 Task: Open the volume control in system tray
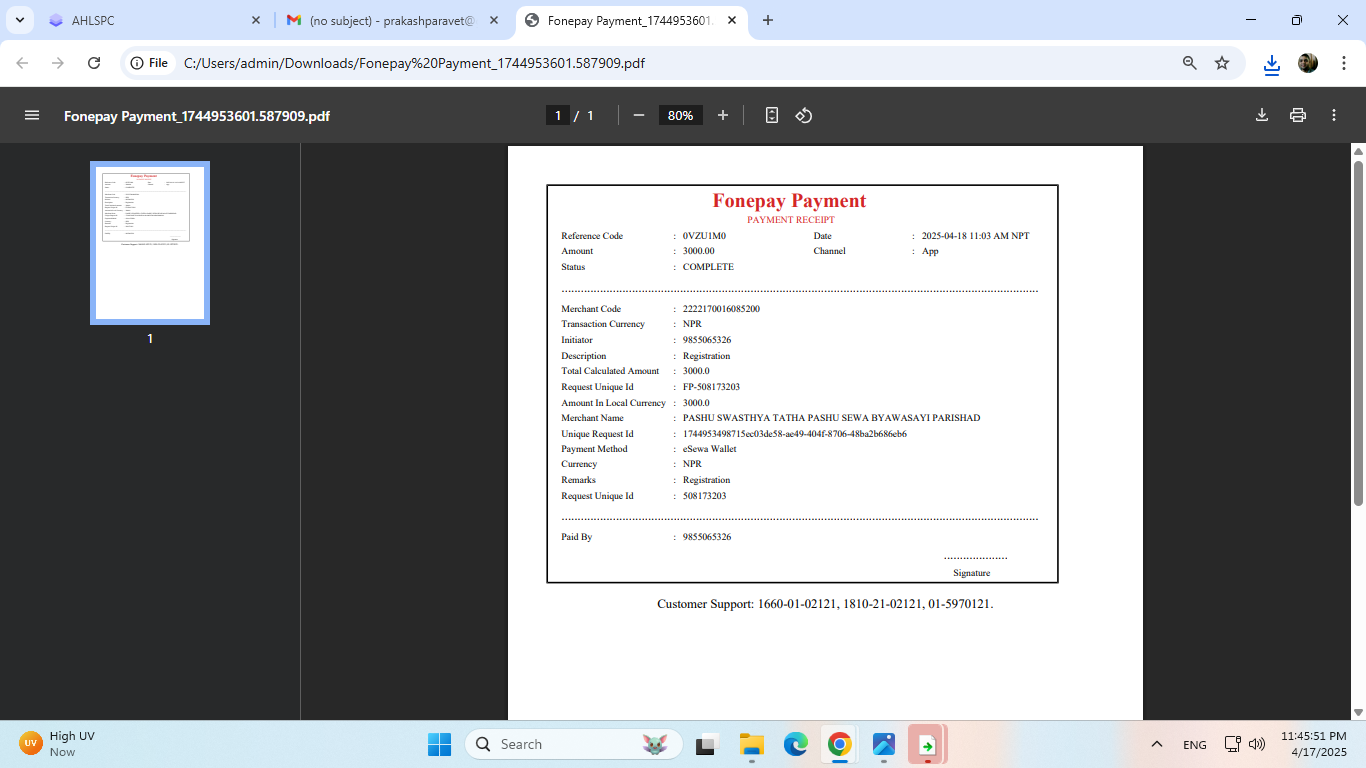1257,744
